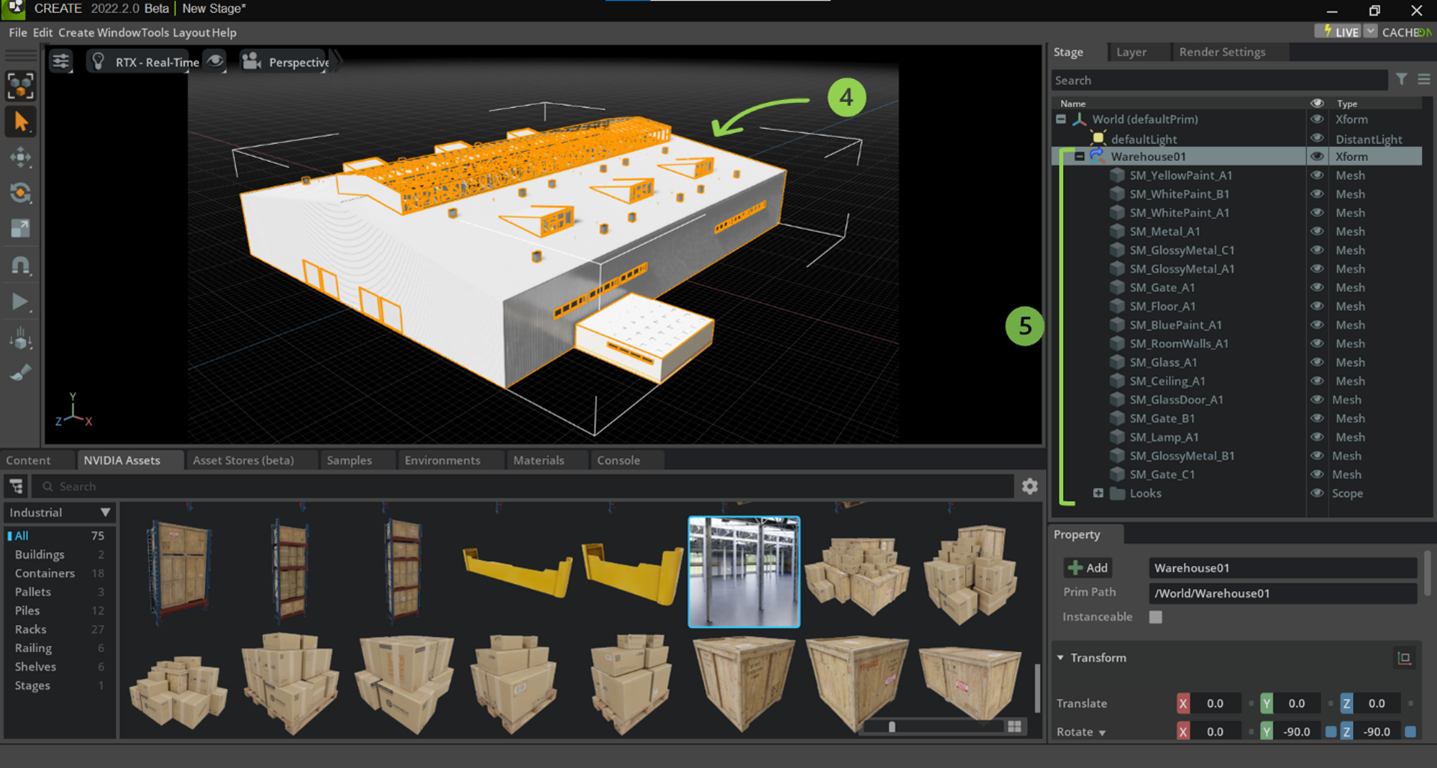1437x768 pixels.
Task: Hide SM_Lamp_A1 mesh
Action: point(1317,437)
